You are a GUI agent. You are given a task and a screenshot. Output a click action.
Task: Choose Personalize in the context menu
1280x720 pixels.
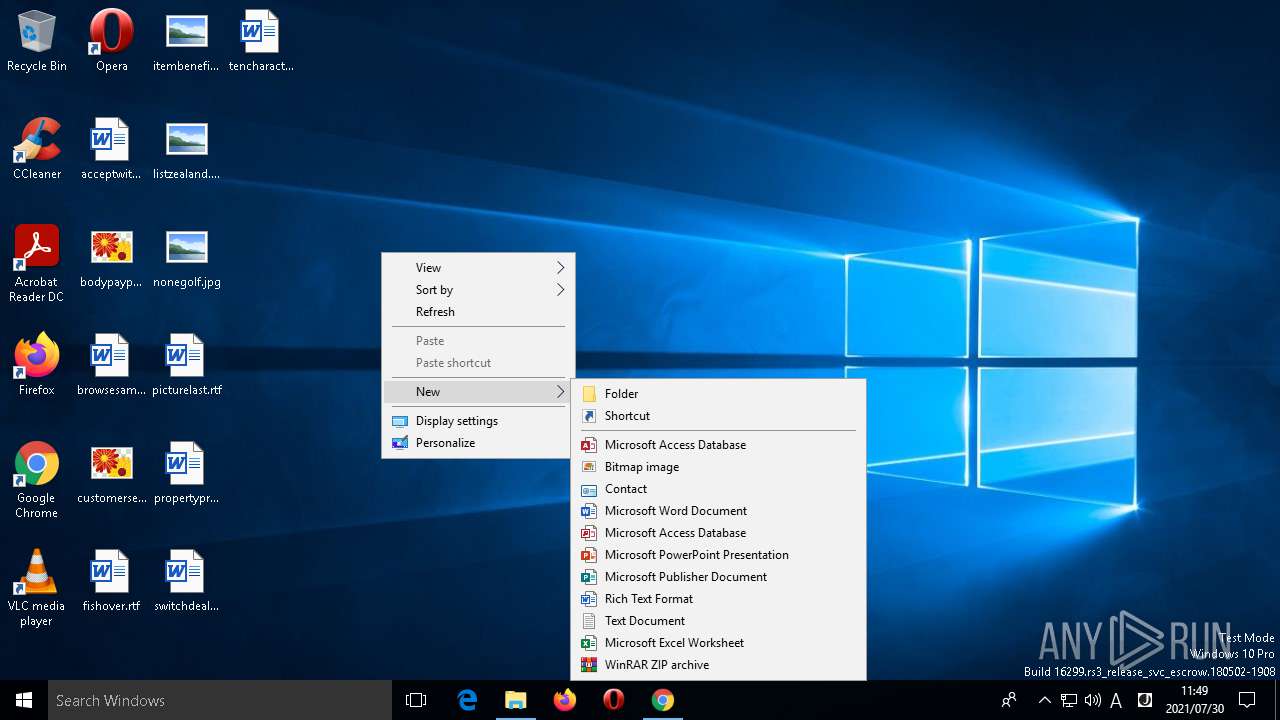[x=478, y=442]
